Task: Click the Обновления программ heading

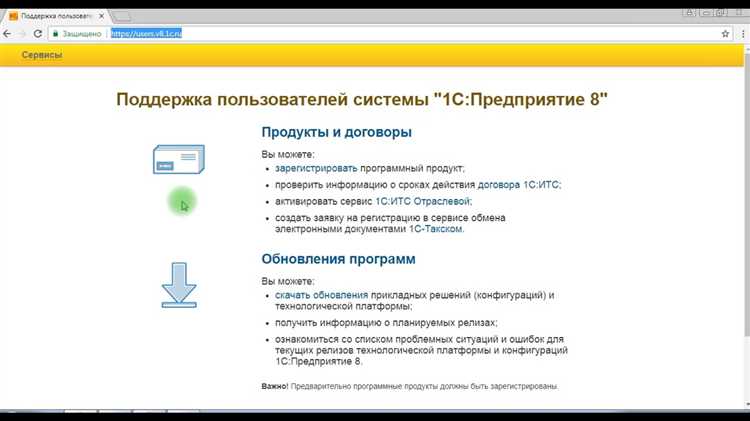Action: 338,259
